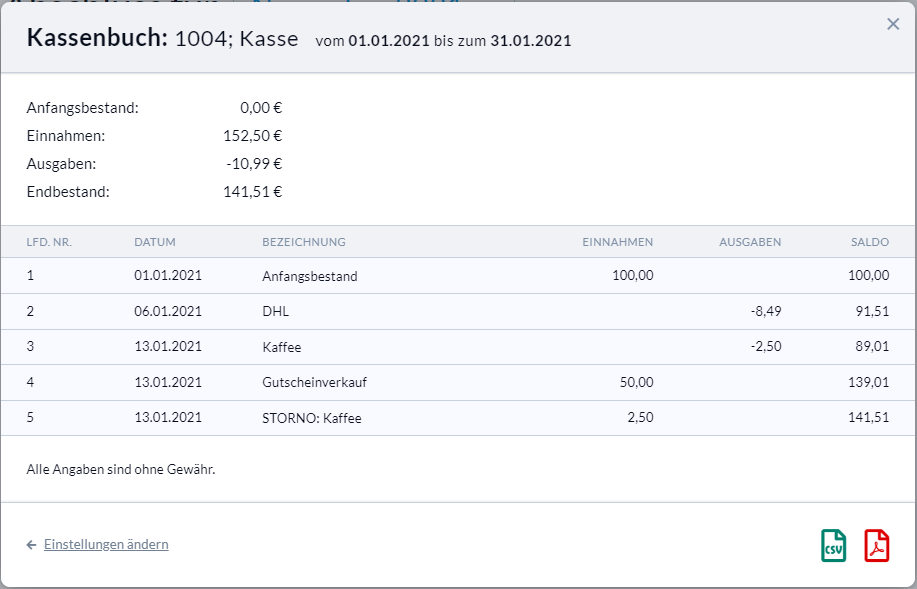Image resolution: width=917 pixels, height=589 pixels.
Task: Close the Kassenbuch dialog
Action: [893, 24]
